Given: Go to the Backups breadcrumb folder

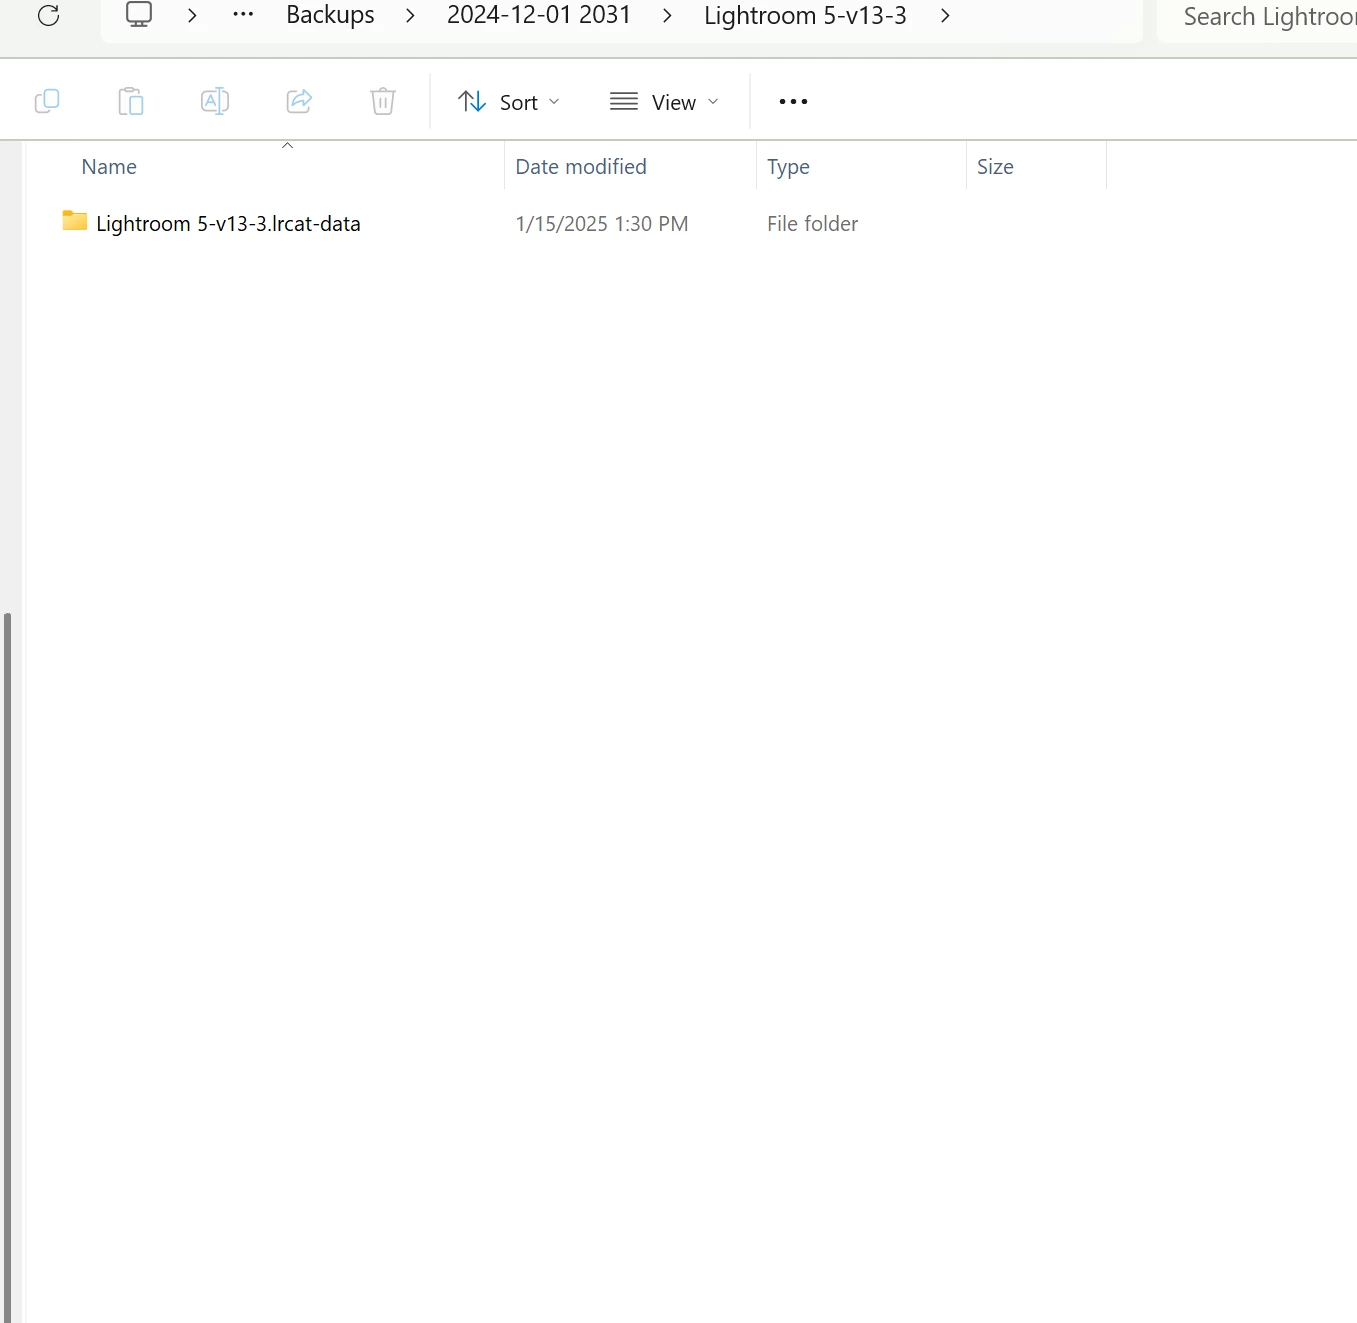Looking at the screenshot, I should point(330,15).
